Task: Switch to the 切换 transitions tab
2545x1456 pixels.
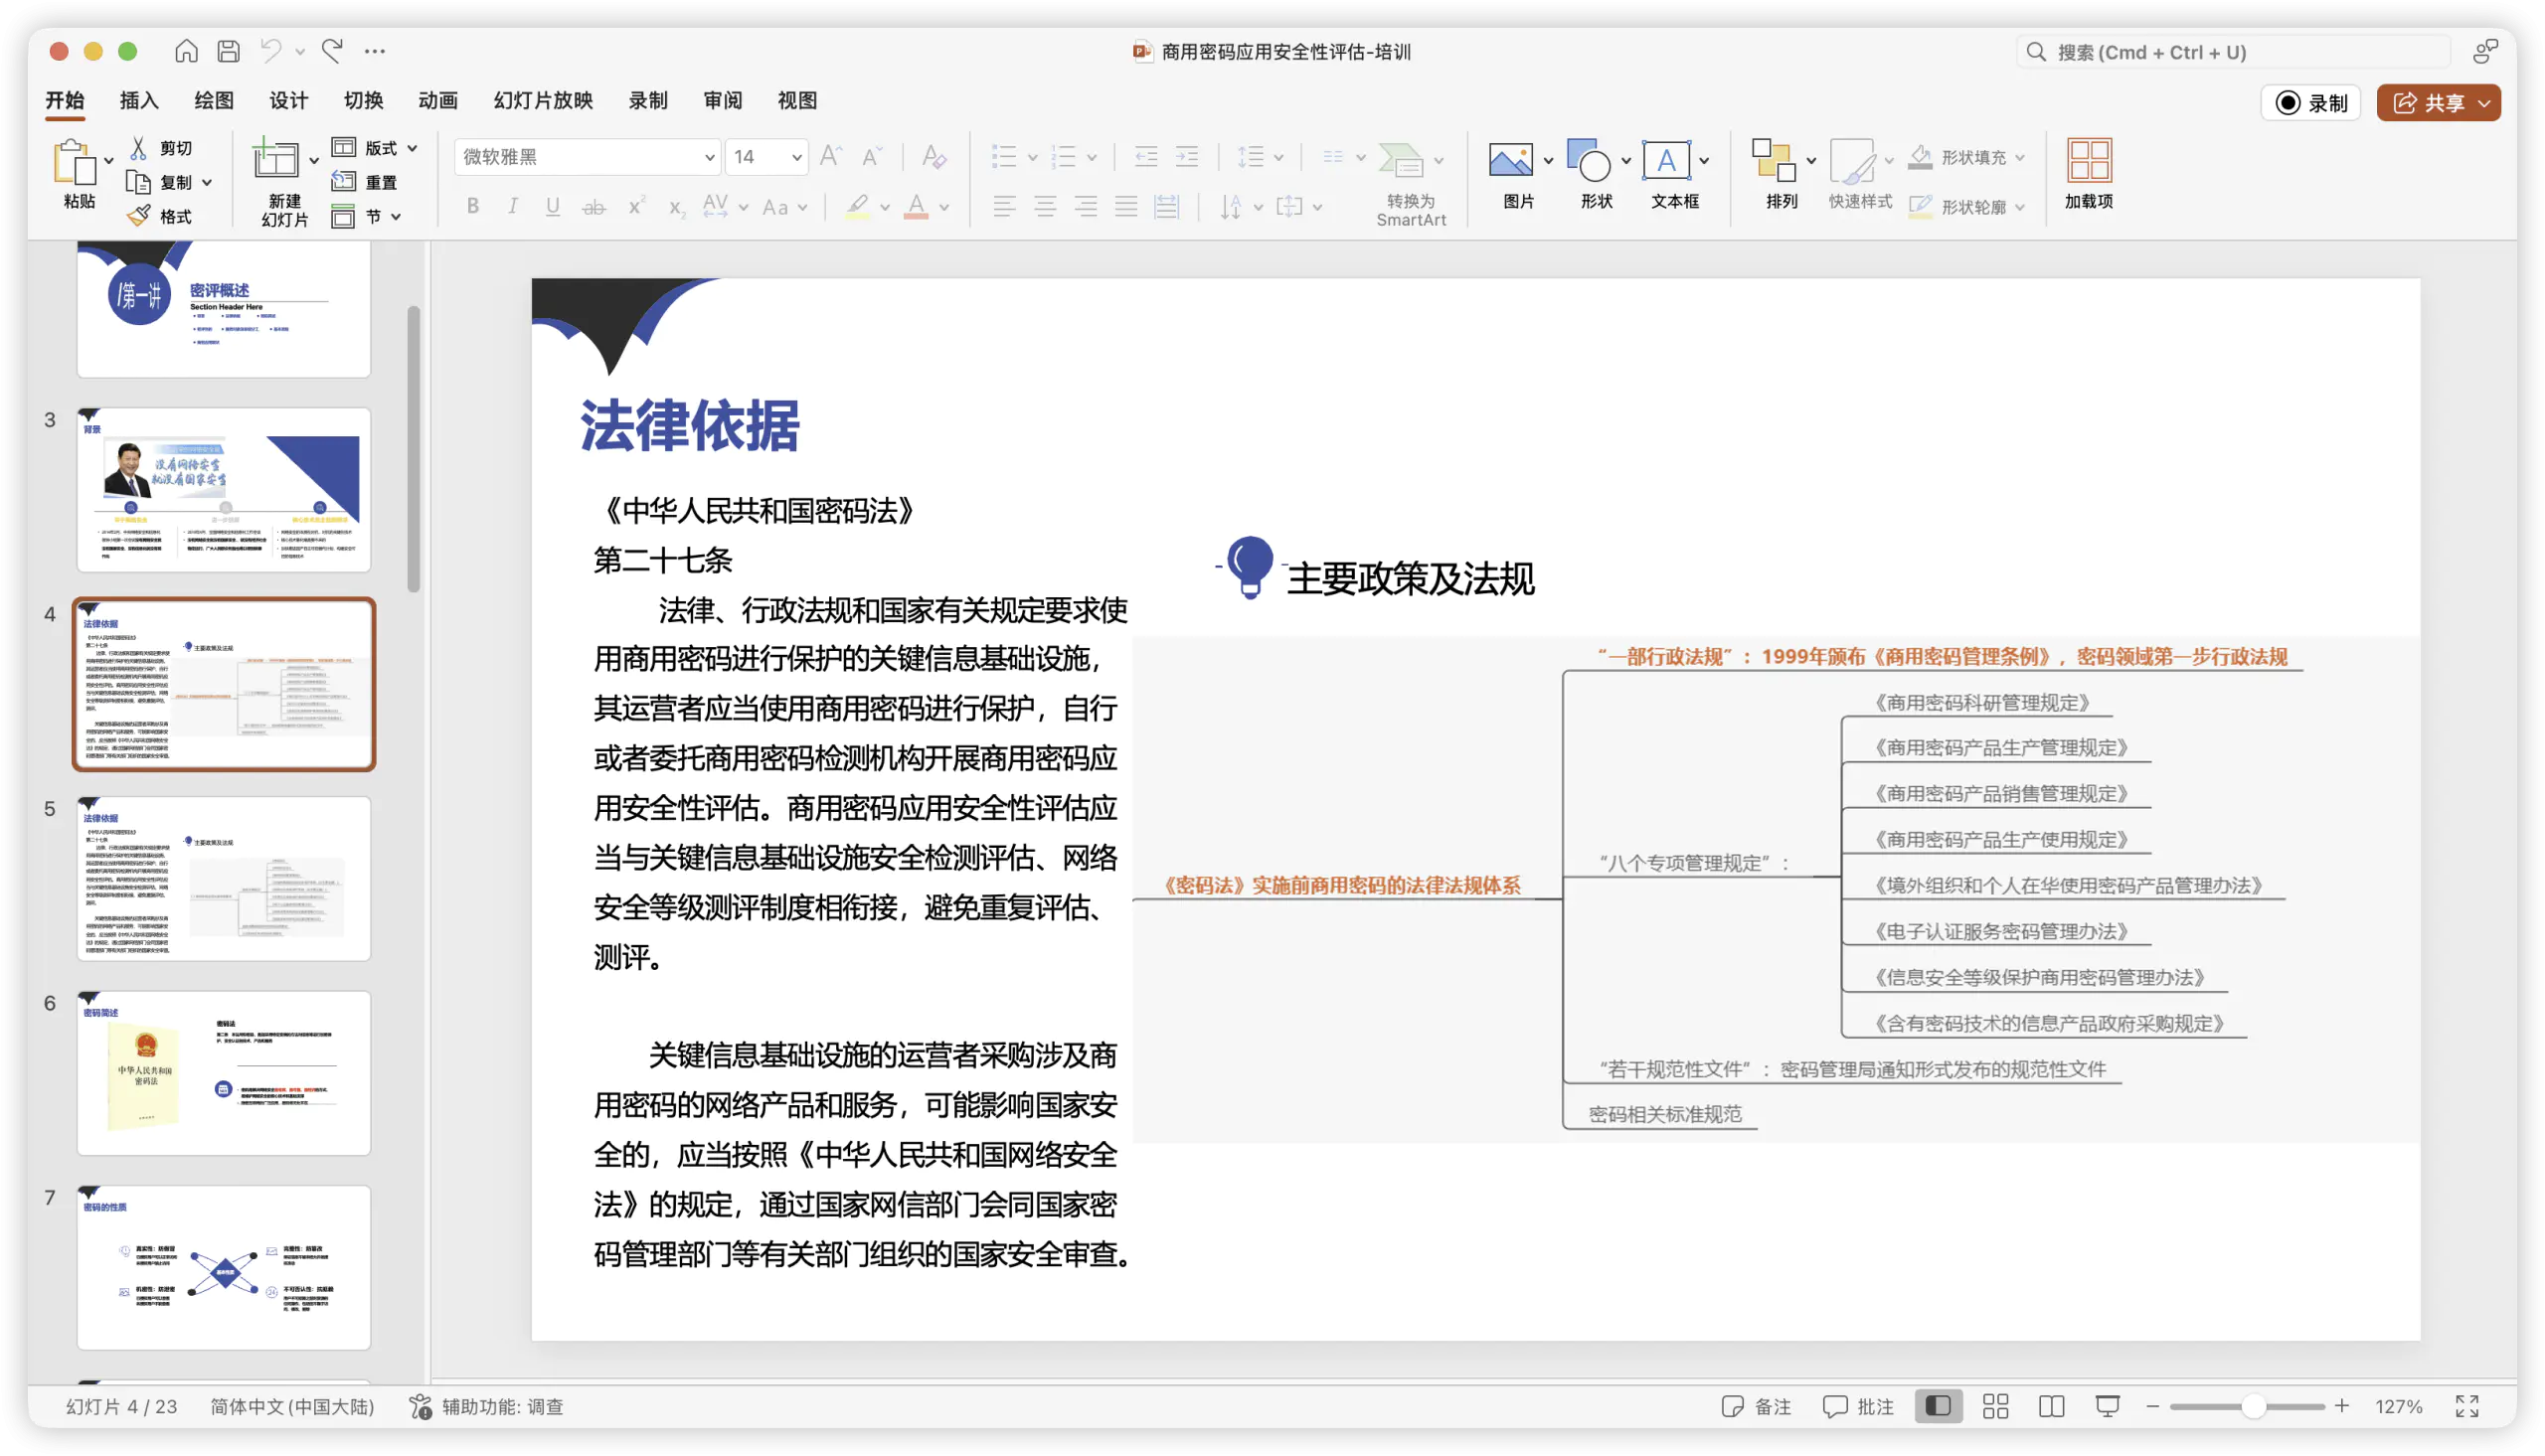Action: click(x=363, y=100)
